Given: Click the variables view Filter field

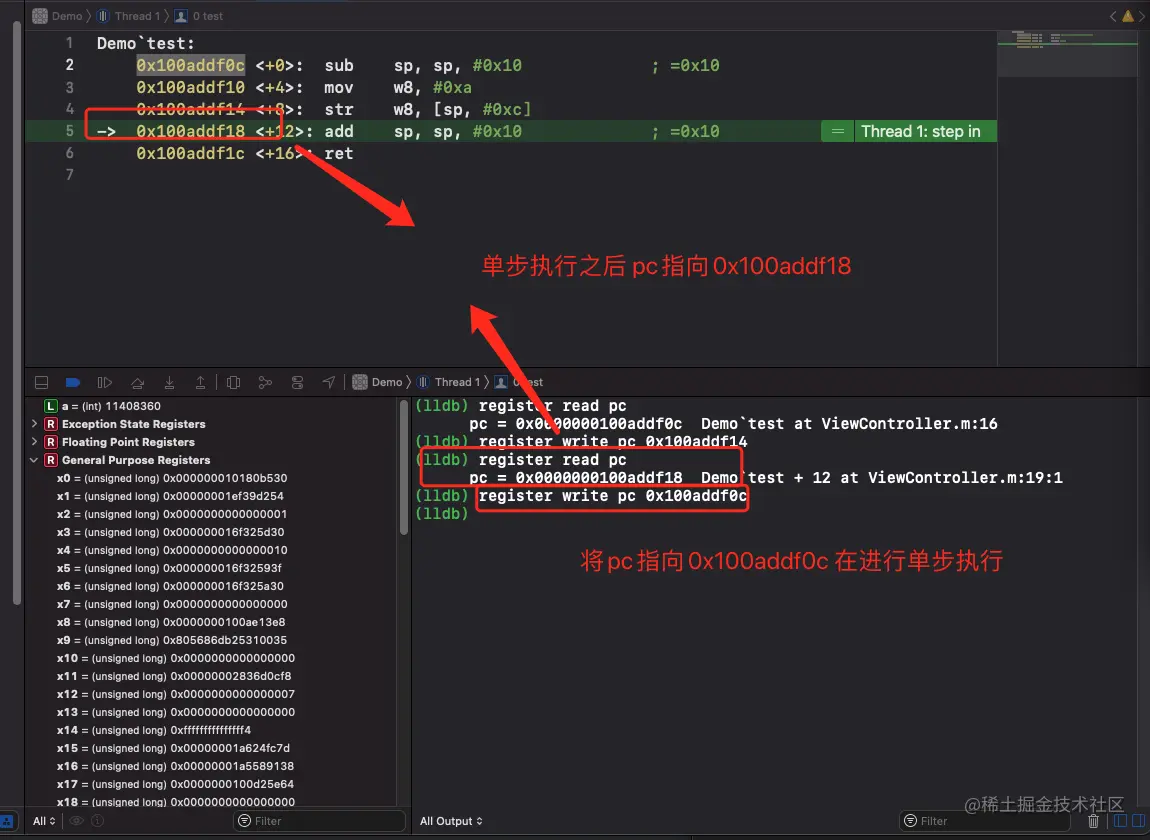Looking at the screenshot, I should point(318,820).
